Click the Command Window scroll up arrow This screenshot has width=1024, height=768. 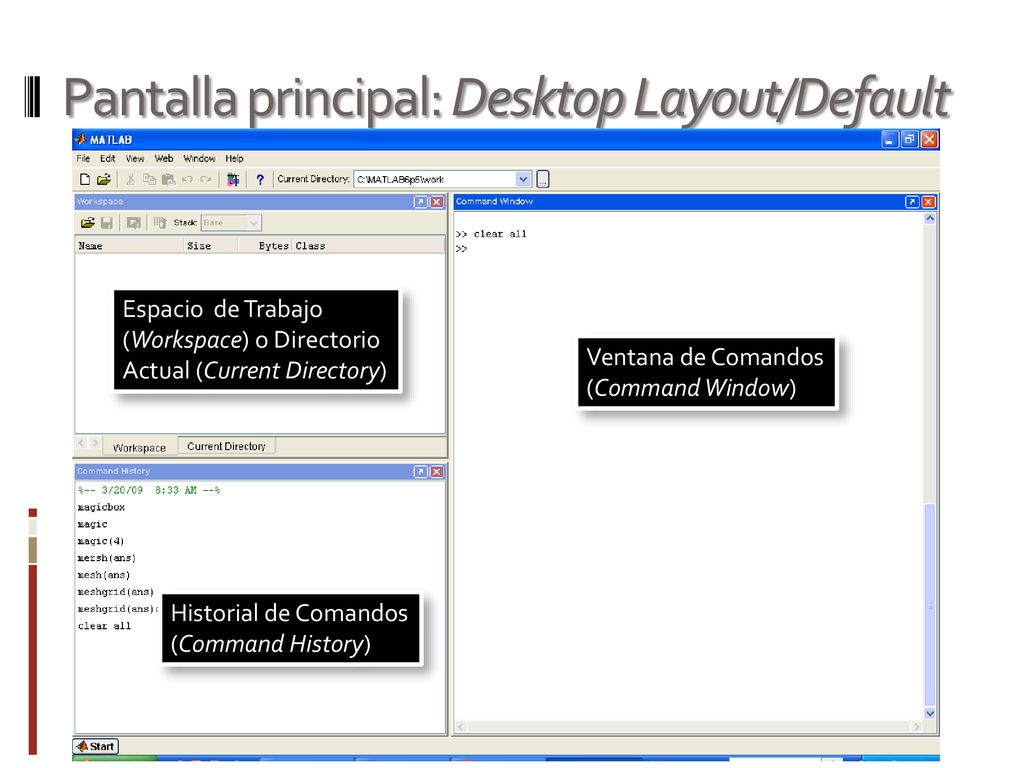click(930, 219)
